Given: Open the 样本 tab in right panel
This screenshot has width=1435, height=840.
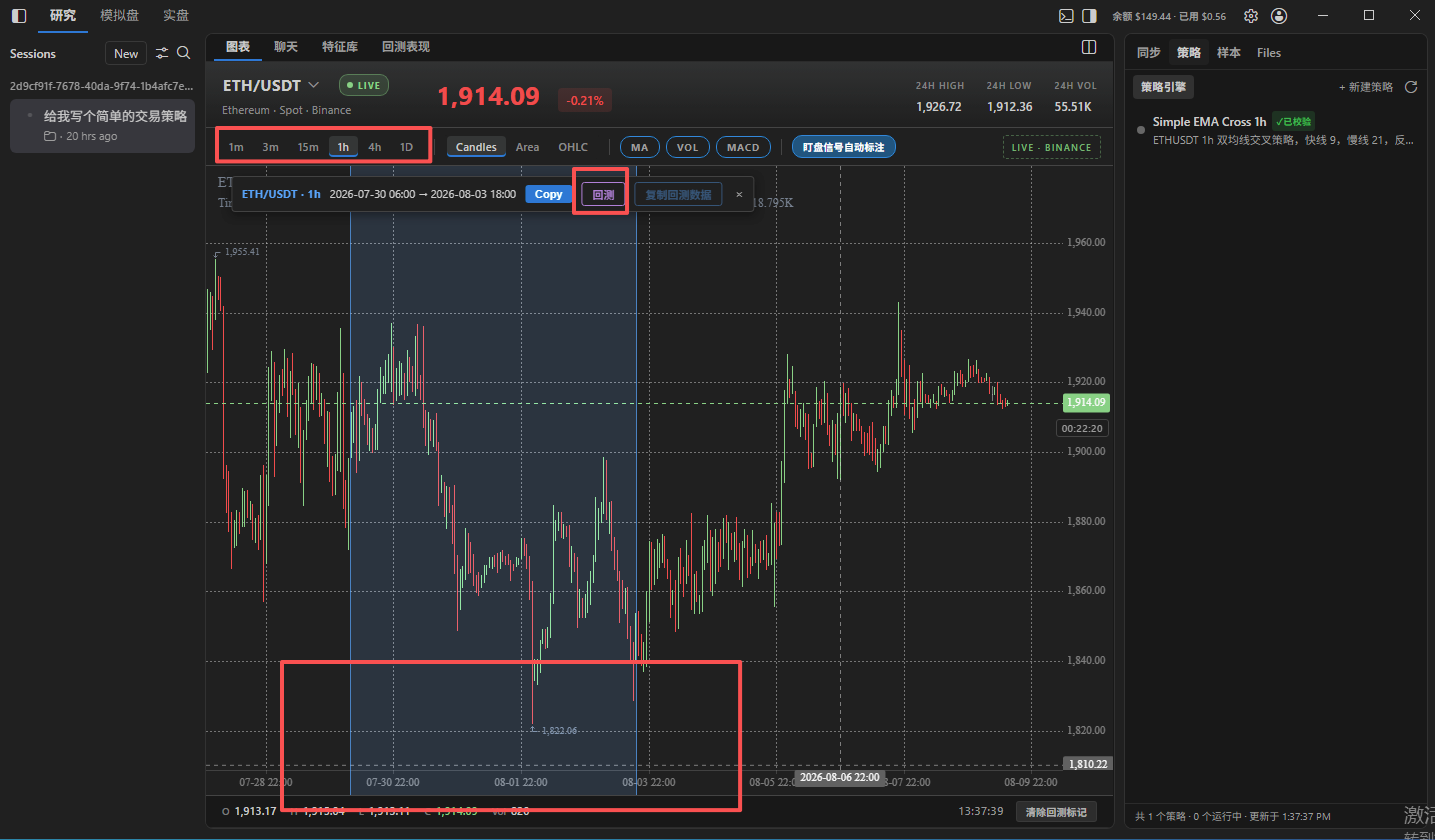Looking at the screenshot, I should click(1229, 53).
